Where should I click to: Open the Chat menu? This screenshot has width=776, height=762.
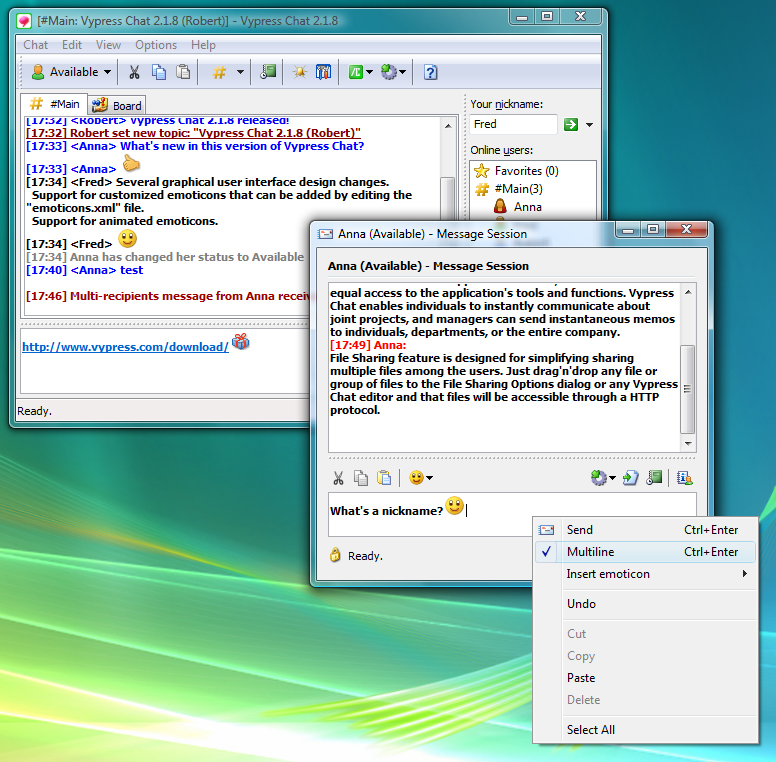pos(35,45)
